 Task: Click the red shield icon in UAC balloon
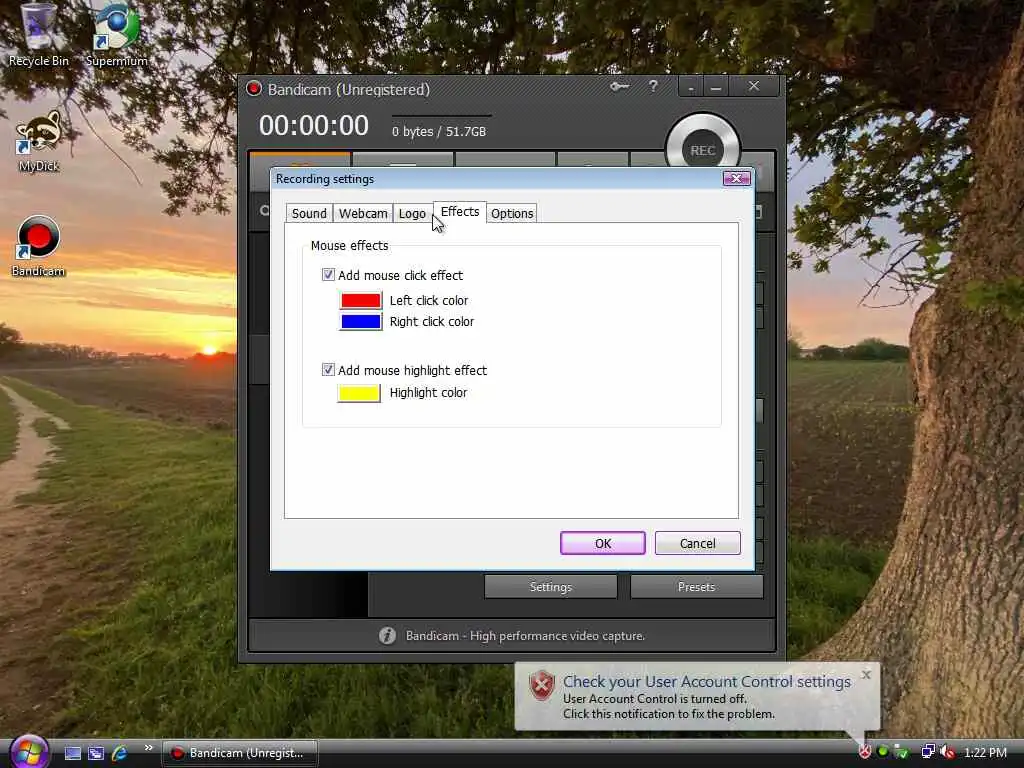[541, 686]
